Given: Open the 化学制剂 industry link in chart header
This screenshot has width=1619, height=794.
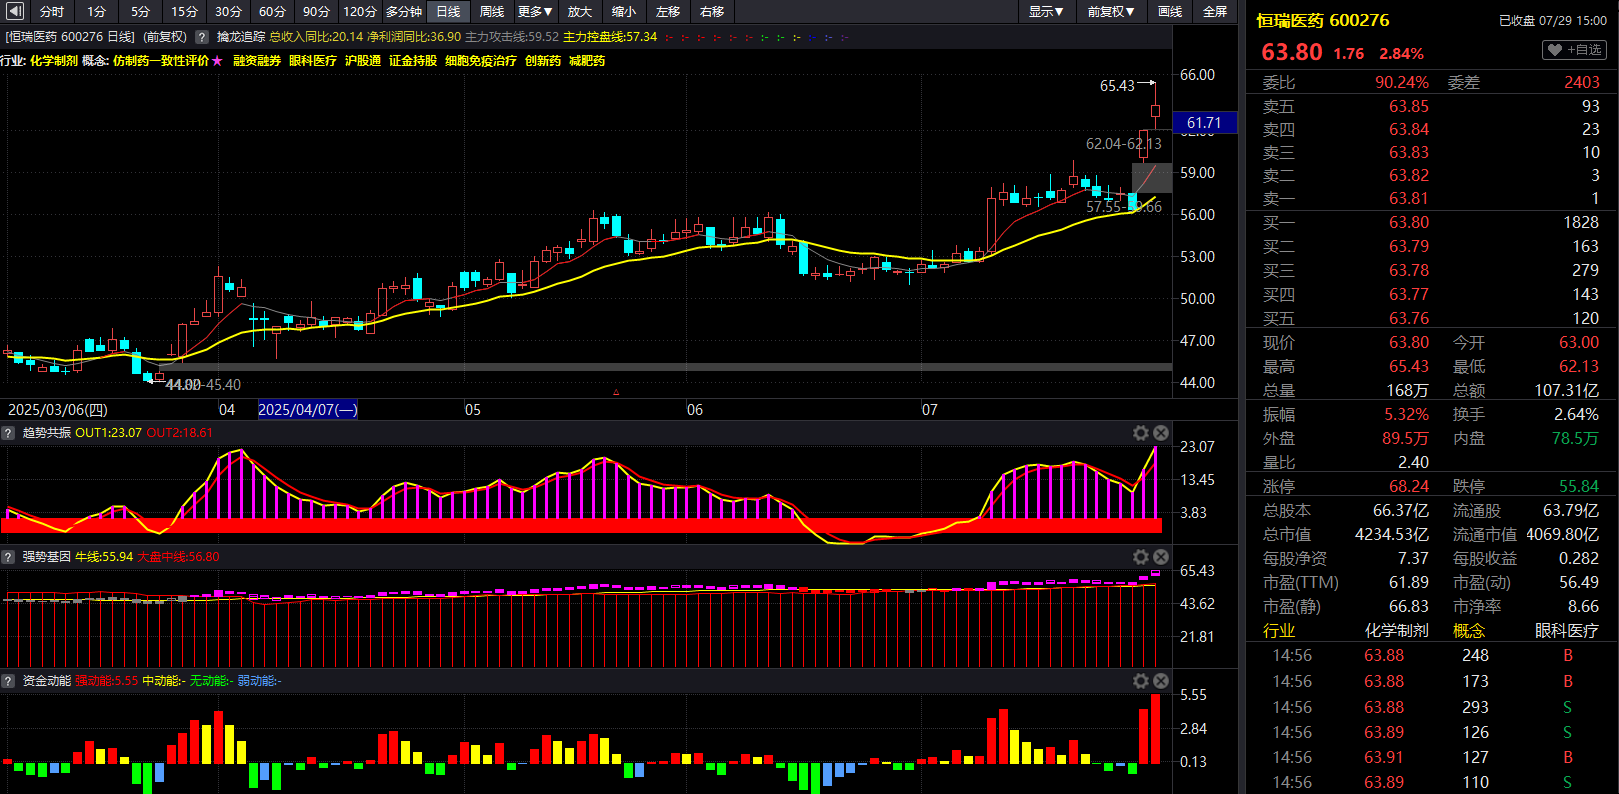Looking at the screenshot, I should 54,61.
